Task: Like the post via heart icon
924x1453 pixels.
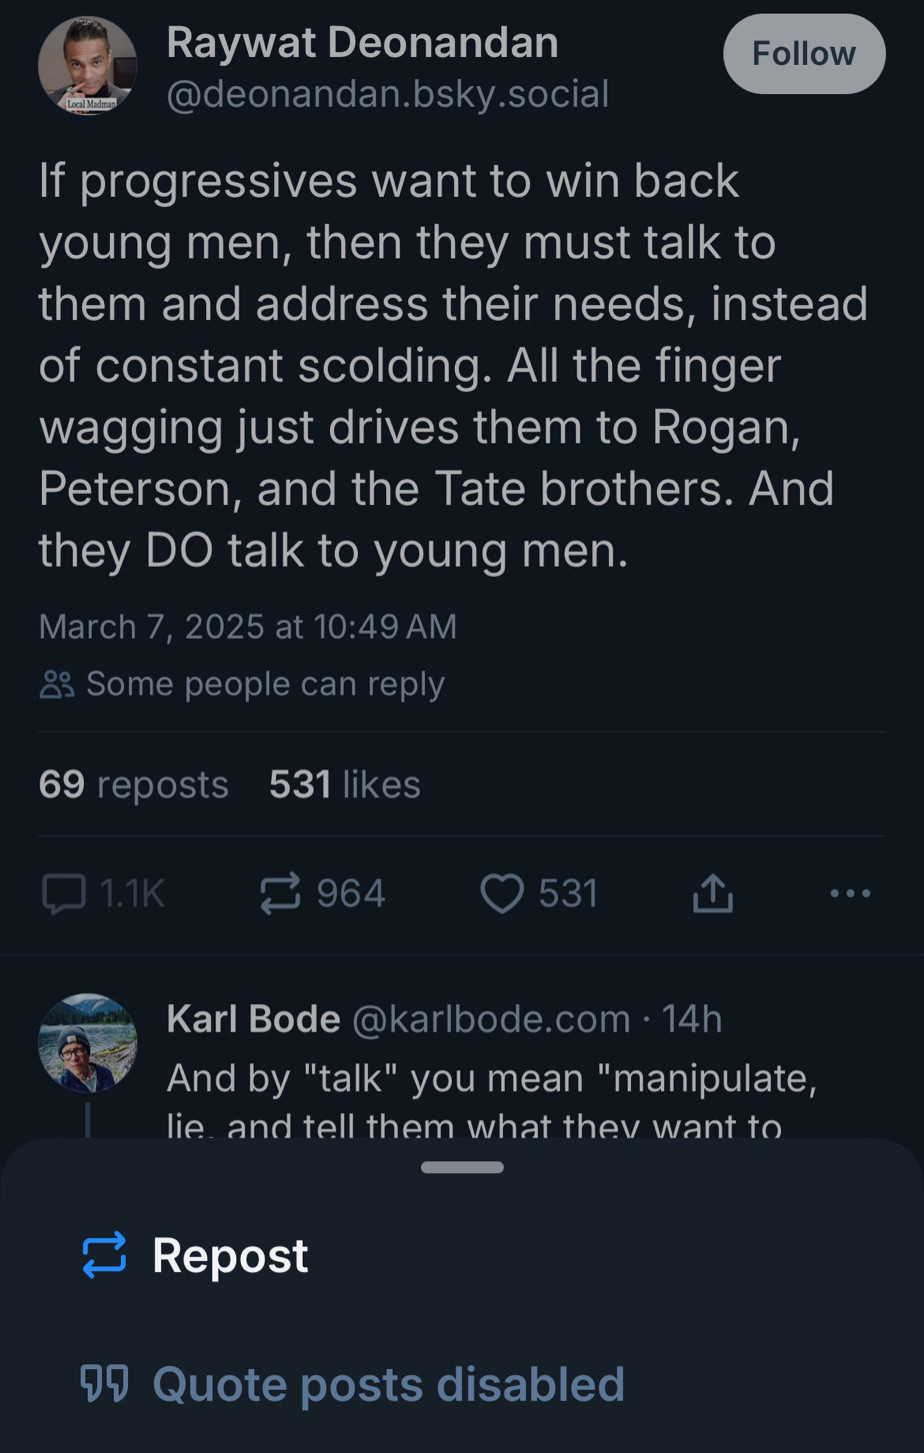Action: tap(502, 893)
